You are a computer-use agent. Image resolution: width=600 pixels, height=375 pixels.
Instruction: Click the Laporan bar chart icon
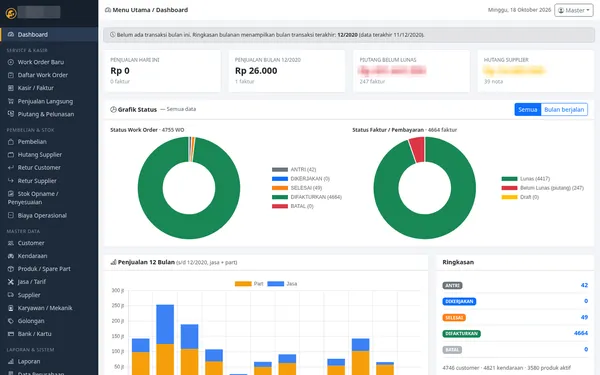pos(11,362)
